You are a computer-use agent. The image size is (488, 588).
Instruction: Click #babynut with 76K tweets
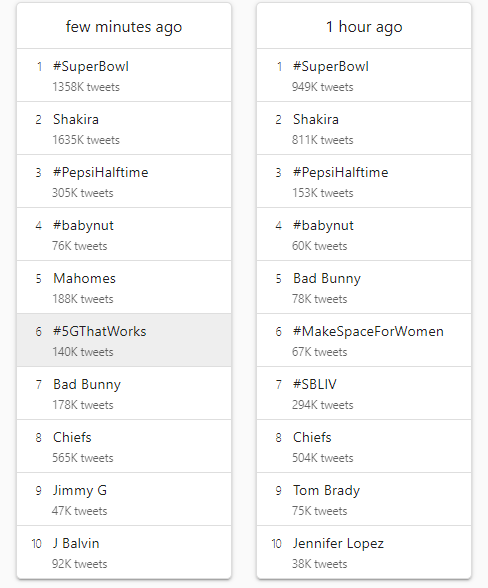(x=124, y=234)
